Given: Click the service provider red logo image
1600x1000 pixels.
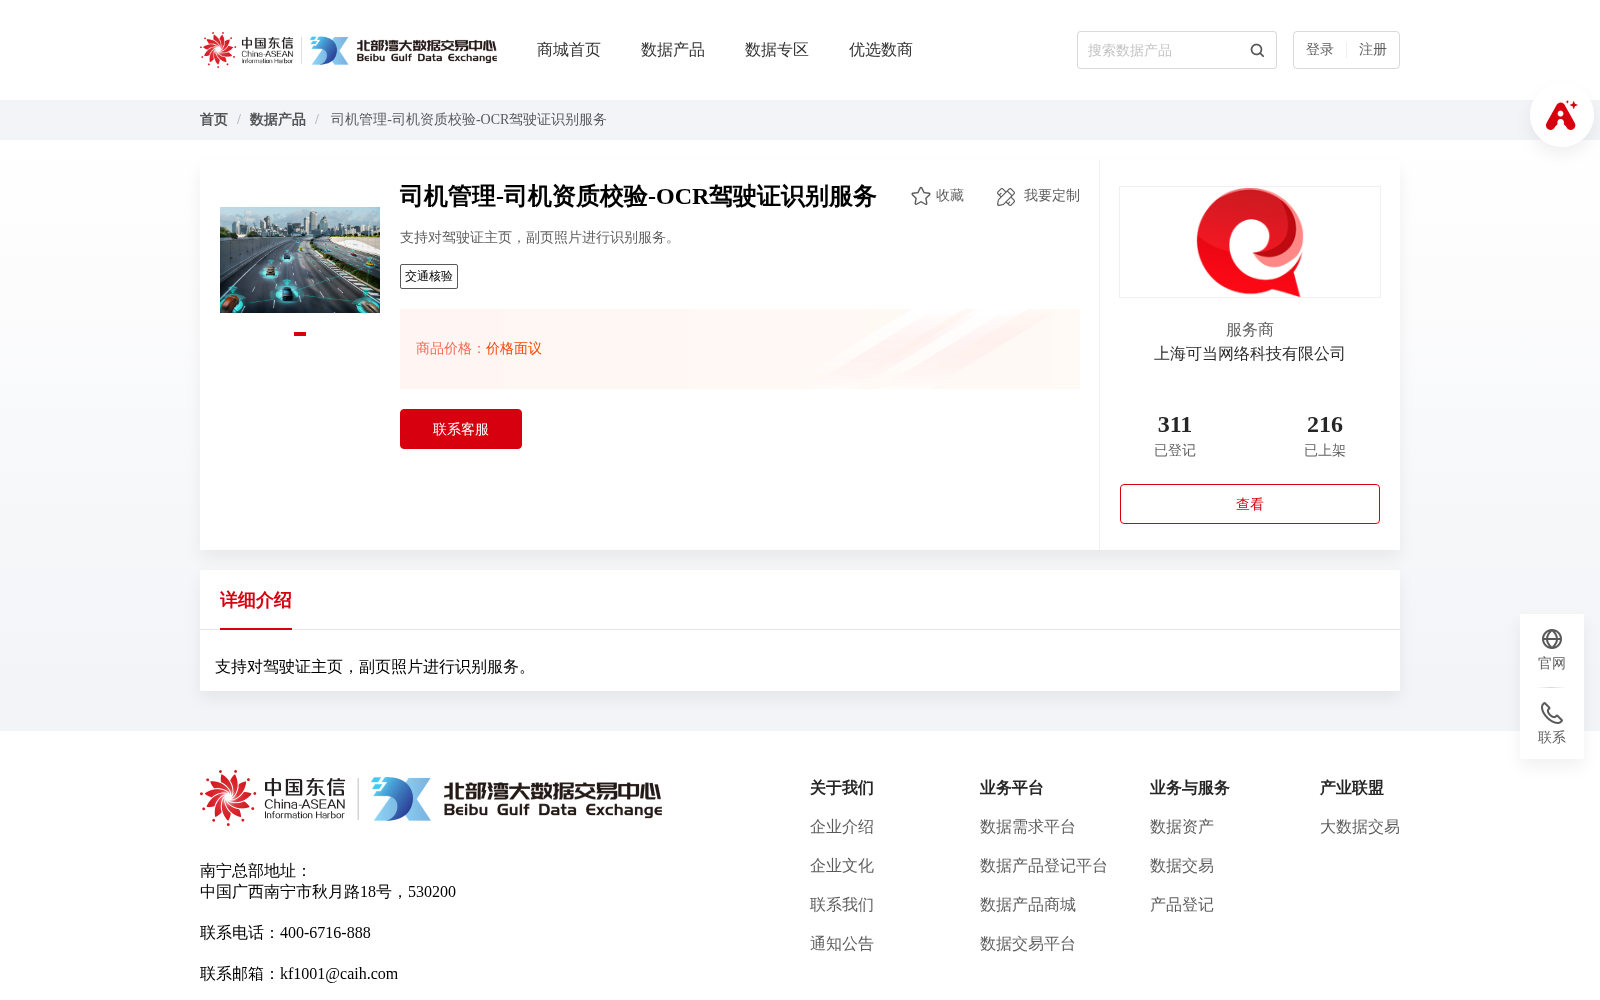Looking at the screenshot, I should click(x=1250, y=242).
